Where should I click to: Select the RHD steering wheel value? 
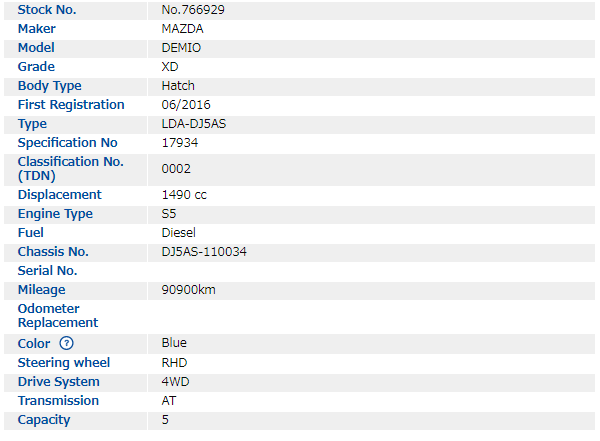tap(174, 362)
